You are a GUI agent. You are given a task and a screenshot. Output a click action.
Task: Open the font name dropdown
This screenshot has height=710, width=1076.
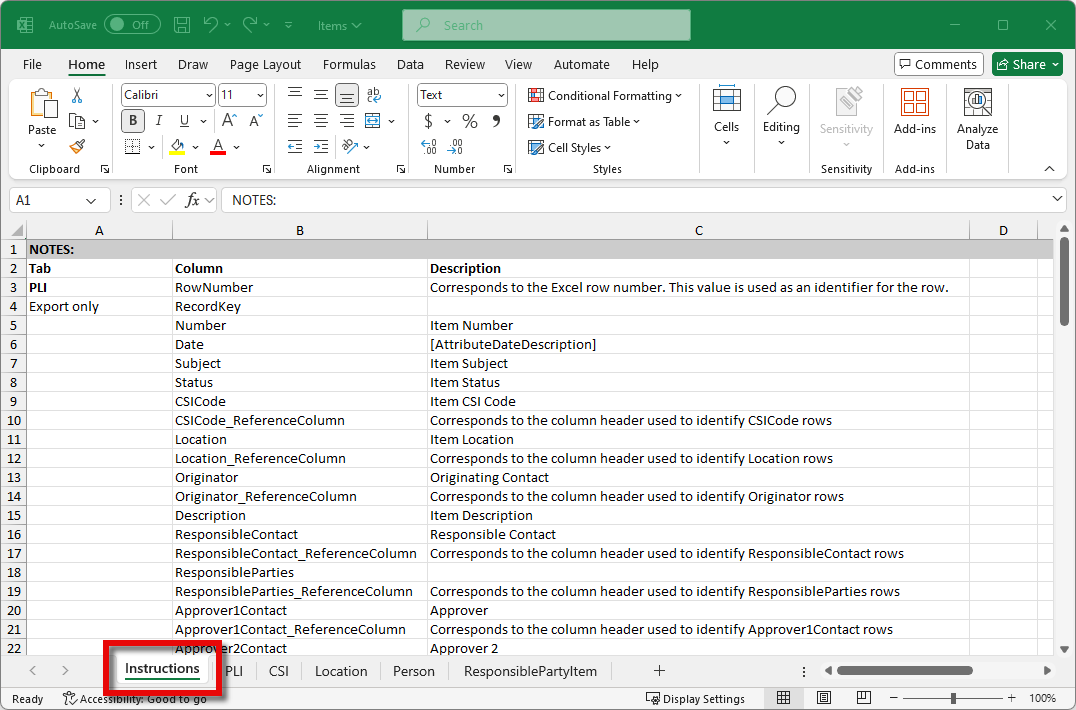point(209,95)
